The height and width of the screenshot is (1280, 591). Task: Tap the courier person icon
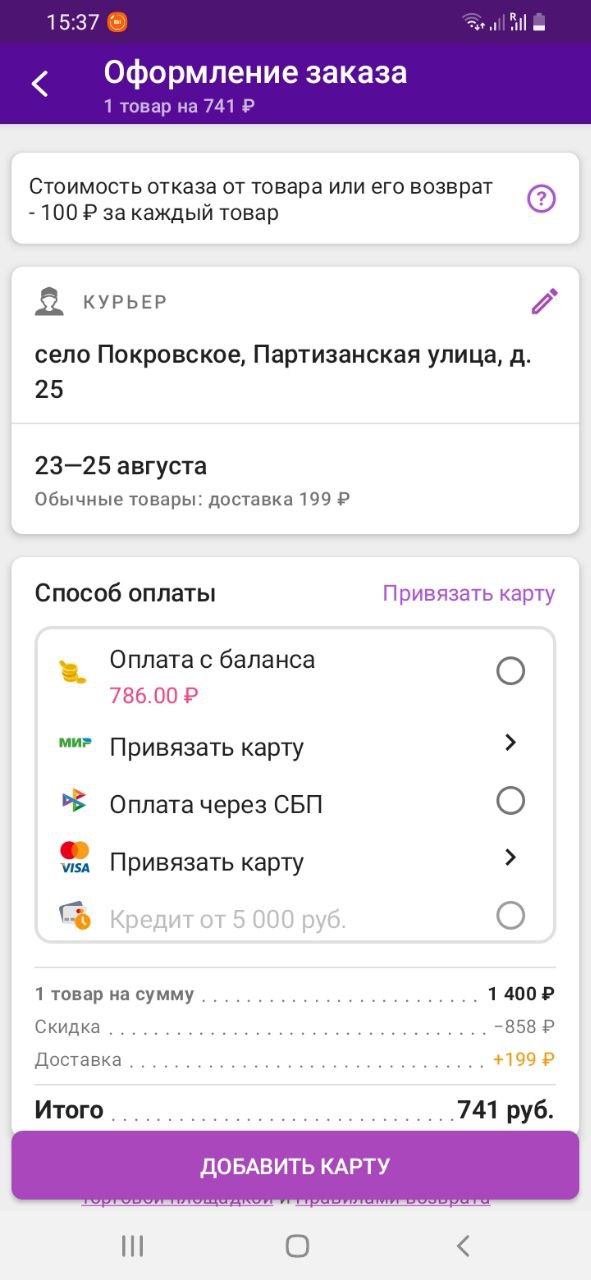click(x=49, y=301)
